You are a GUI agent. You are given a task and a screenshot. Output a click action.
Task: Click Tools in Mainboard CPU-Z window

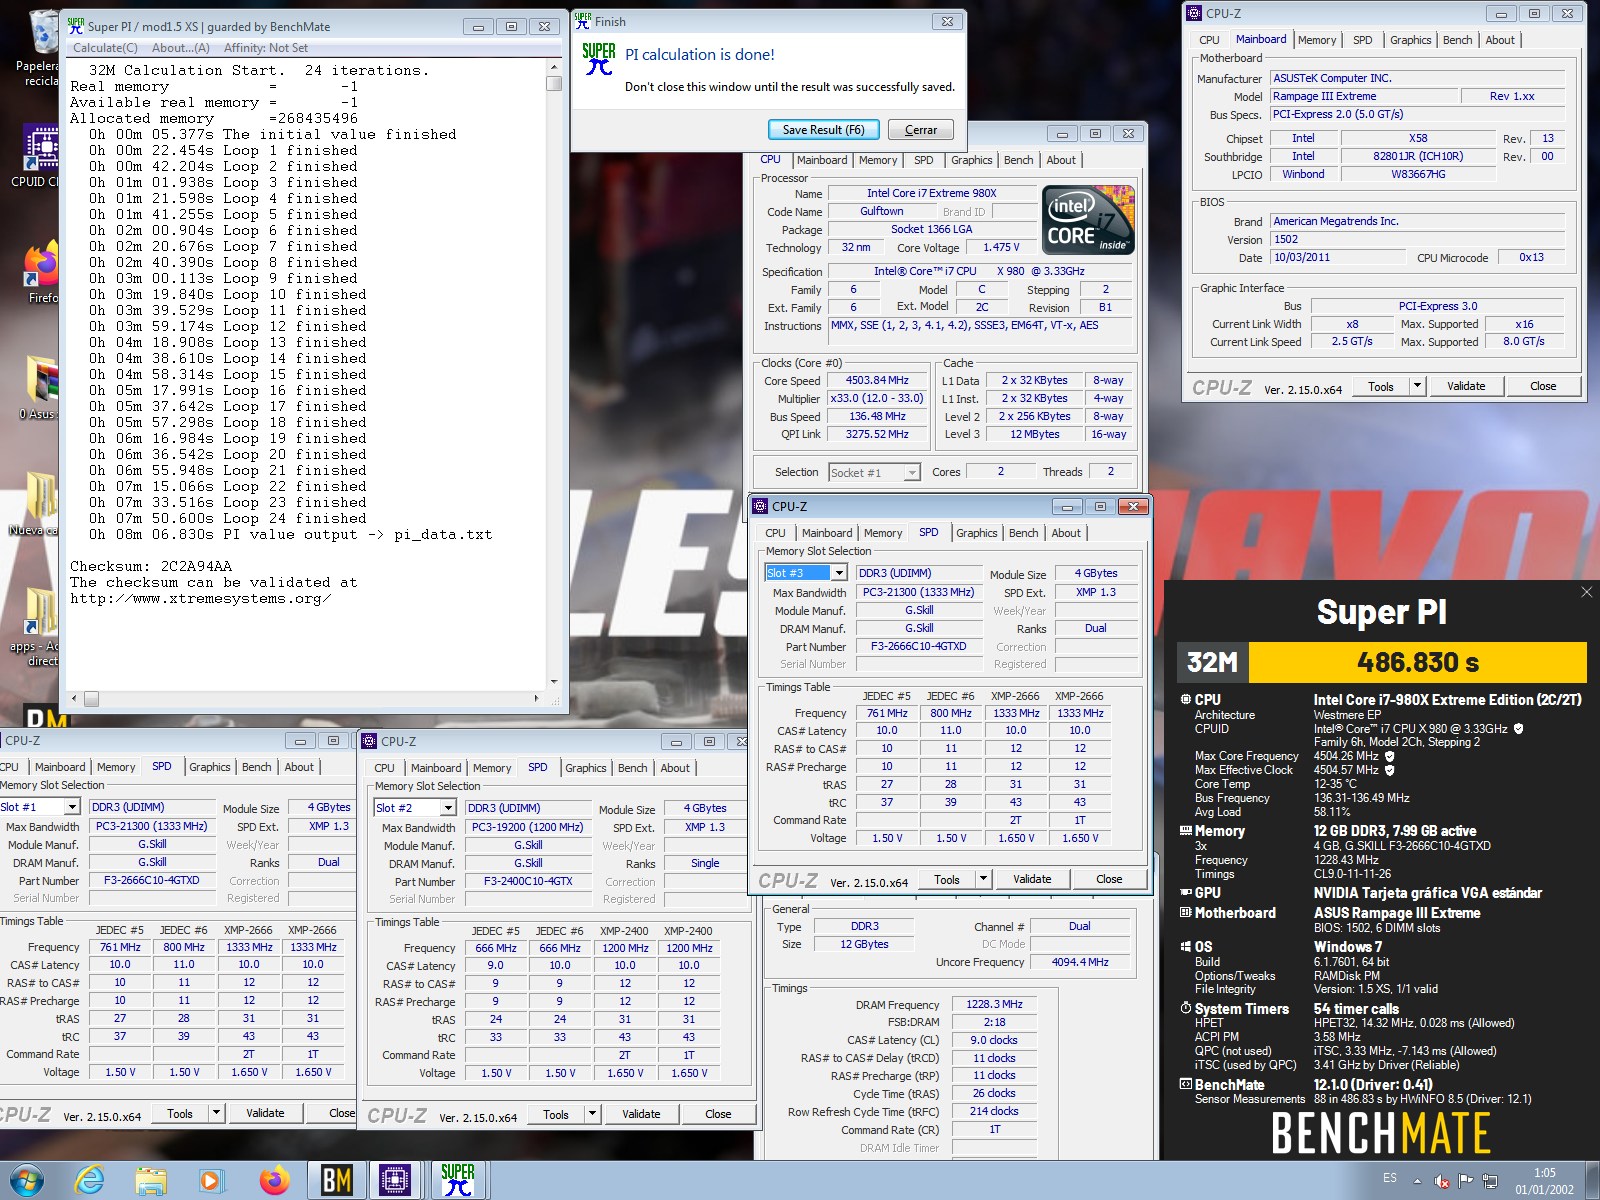tap(1381, 386)
